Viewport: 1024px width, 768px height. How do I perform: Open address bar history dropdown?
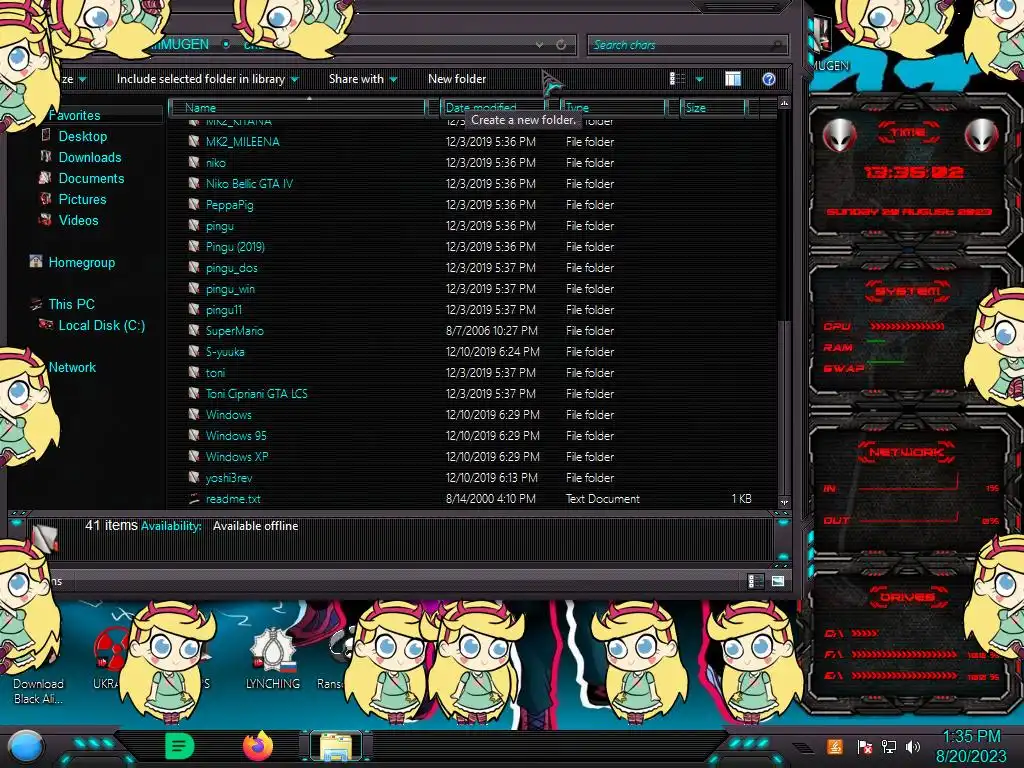coord(539,45)
